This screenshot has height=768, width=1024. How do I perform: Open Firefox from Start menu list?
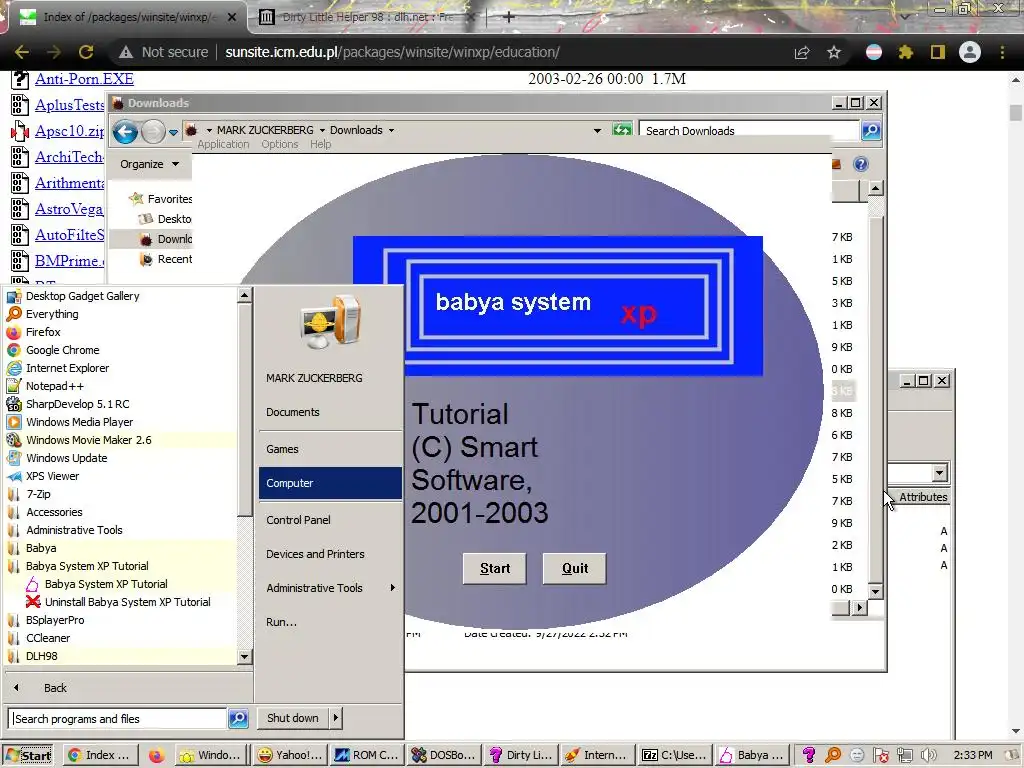(x=42, y=332)
